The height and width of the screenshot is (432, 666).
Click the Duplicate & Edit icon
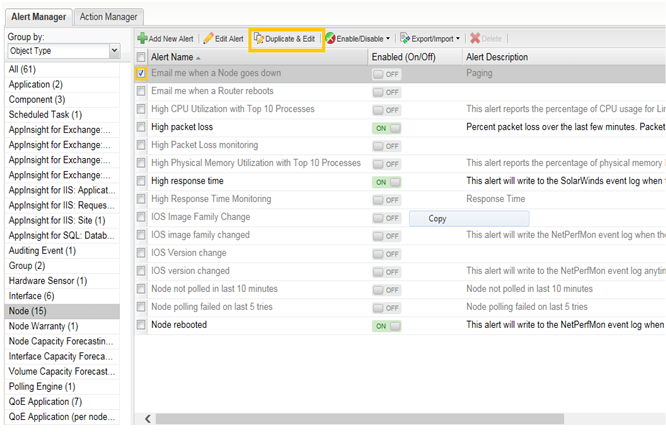coord(260,39)
